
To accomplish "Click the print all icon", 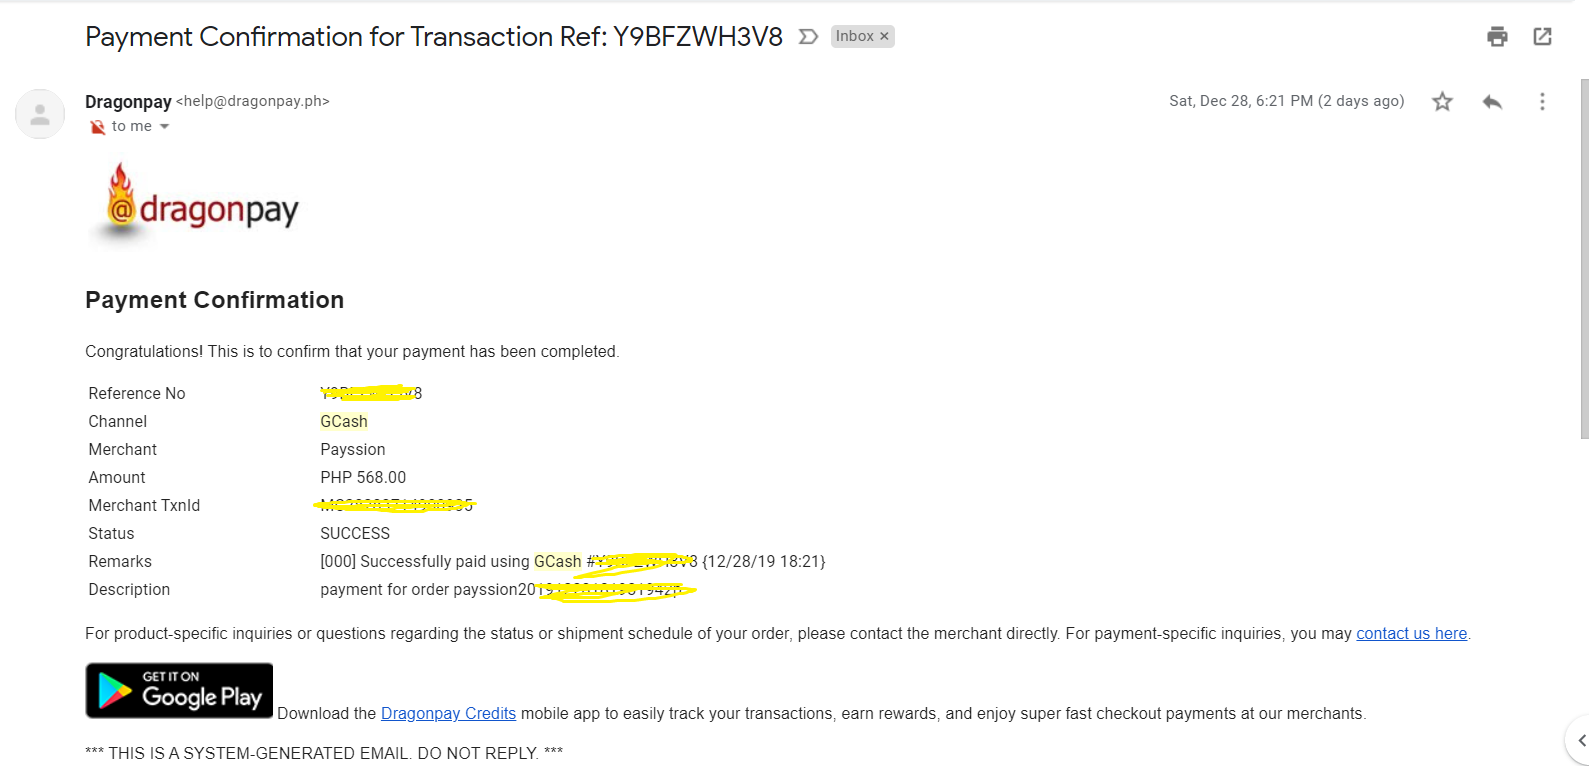I will pos(1497,37).
